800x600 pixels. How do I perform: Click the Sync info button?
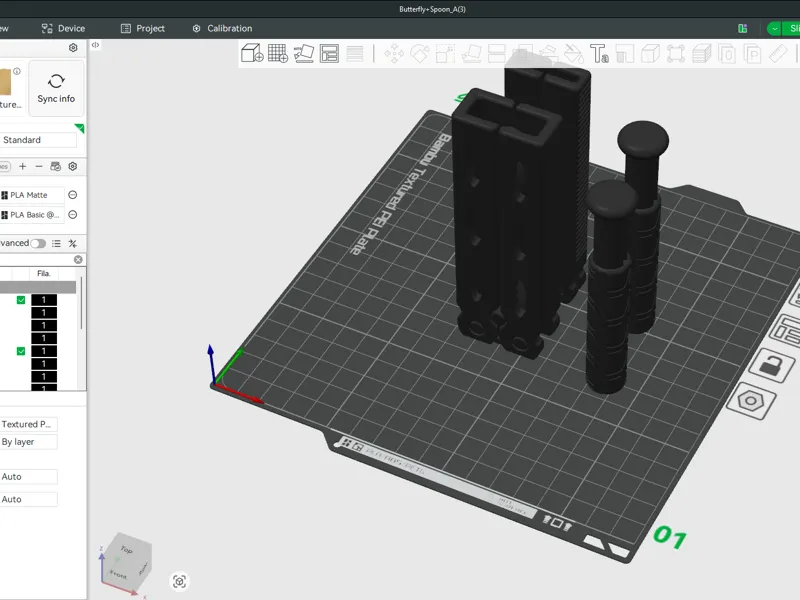[x=56, y=89]
